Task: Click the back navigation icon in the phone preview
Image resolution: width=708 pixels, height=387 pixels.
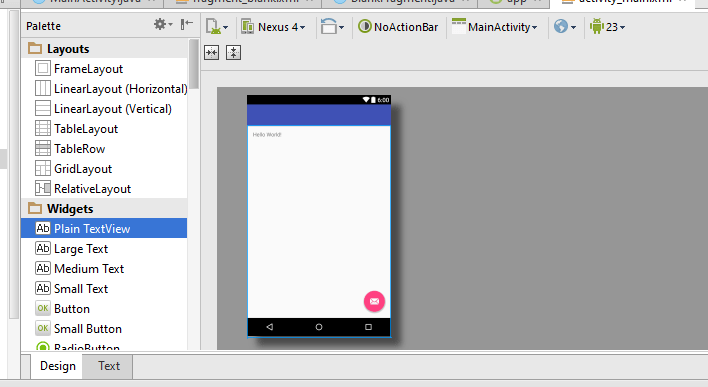Action: coord(270,326)
